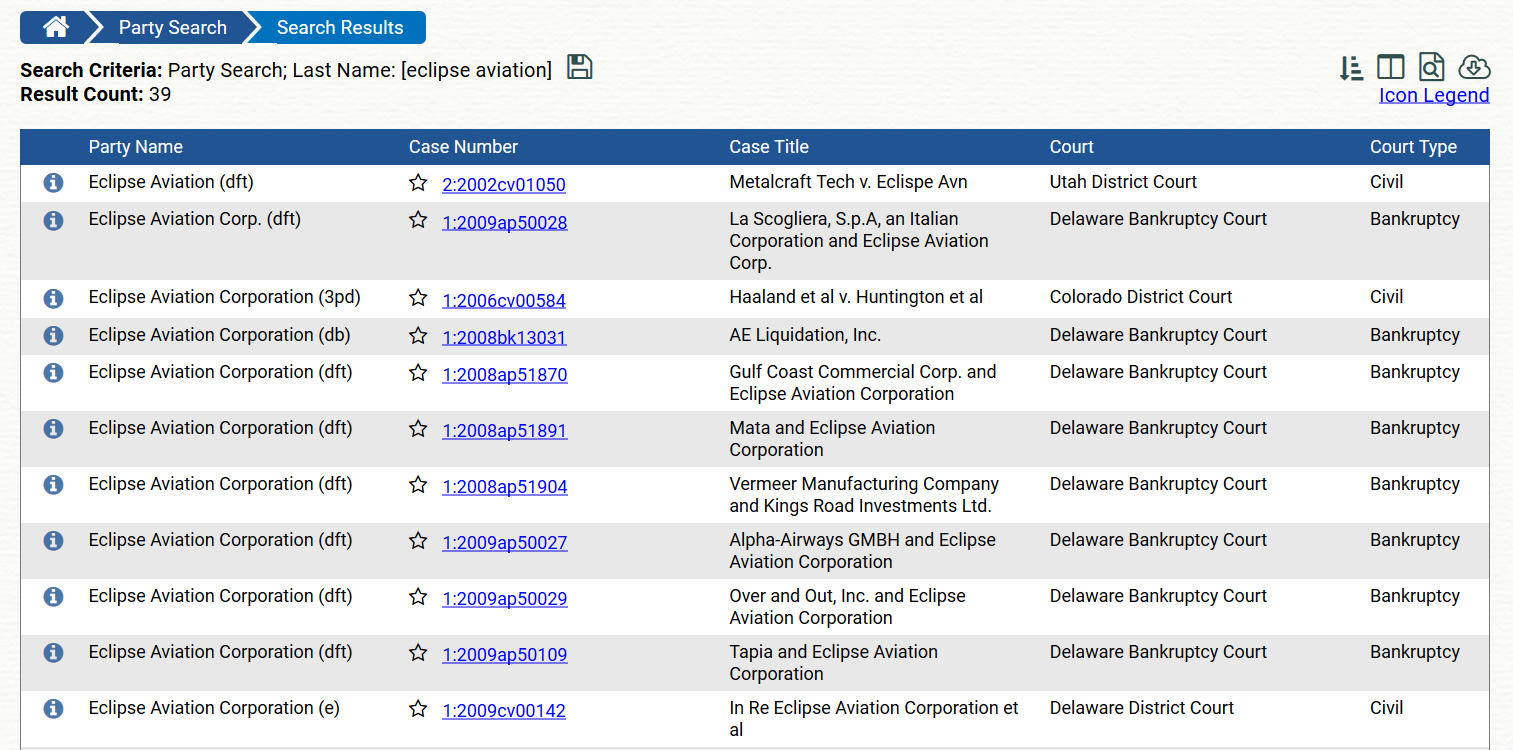Screen dimensions: 1513x750
Task: Open case link 1:2008ap51870
Action: tap(505, 375)
